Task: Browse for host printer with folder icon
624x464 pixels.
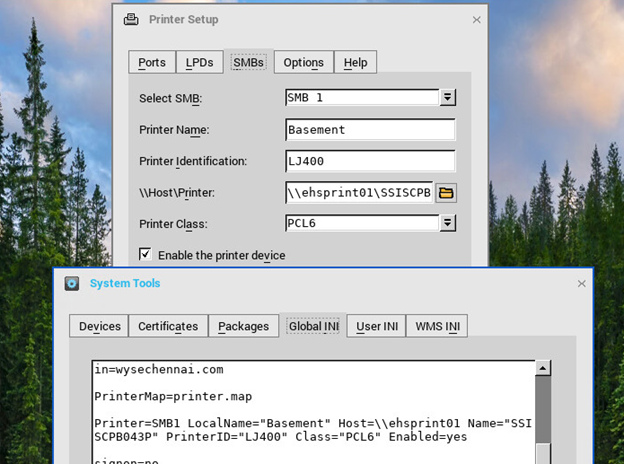Action: pos(446,193)
